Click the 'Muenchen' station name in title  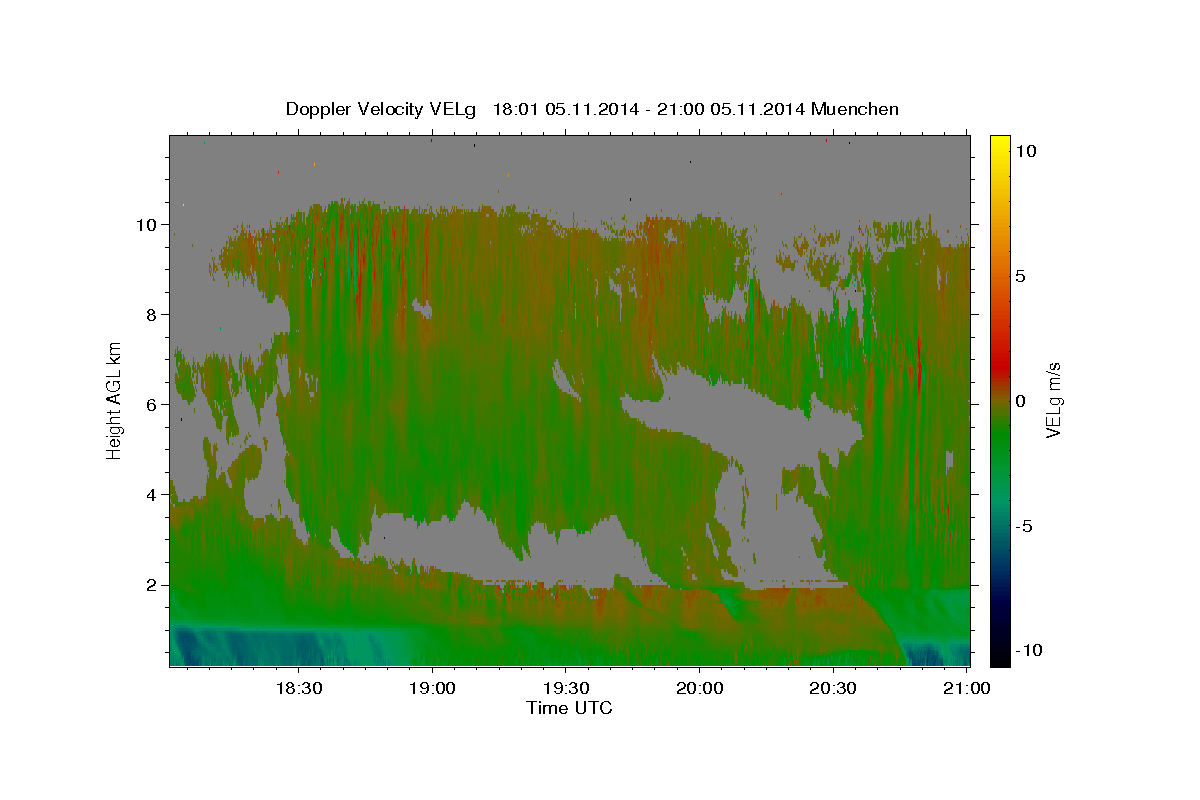[x=856, y=109]
